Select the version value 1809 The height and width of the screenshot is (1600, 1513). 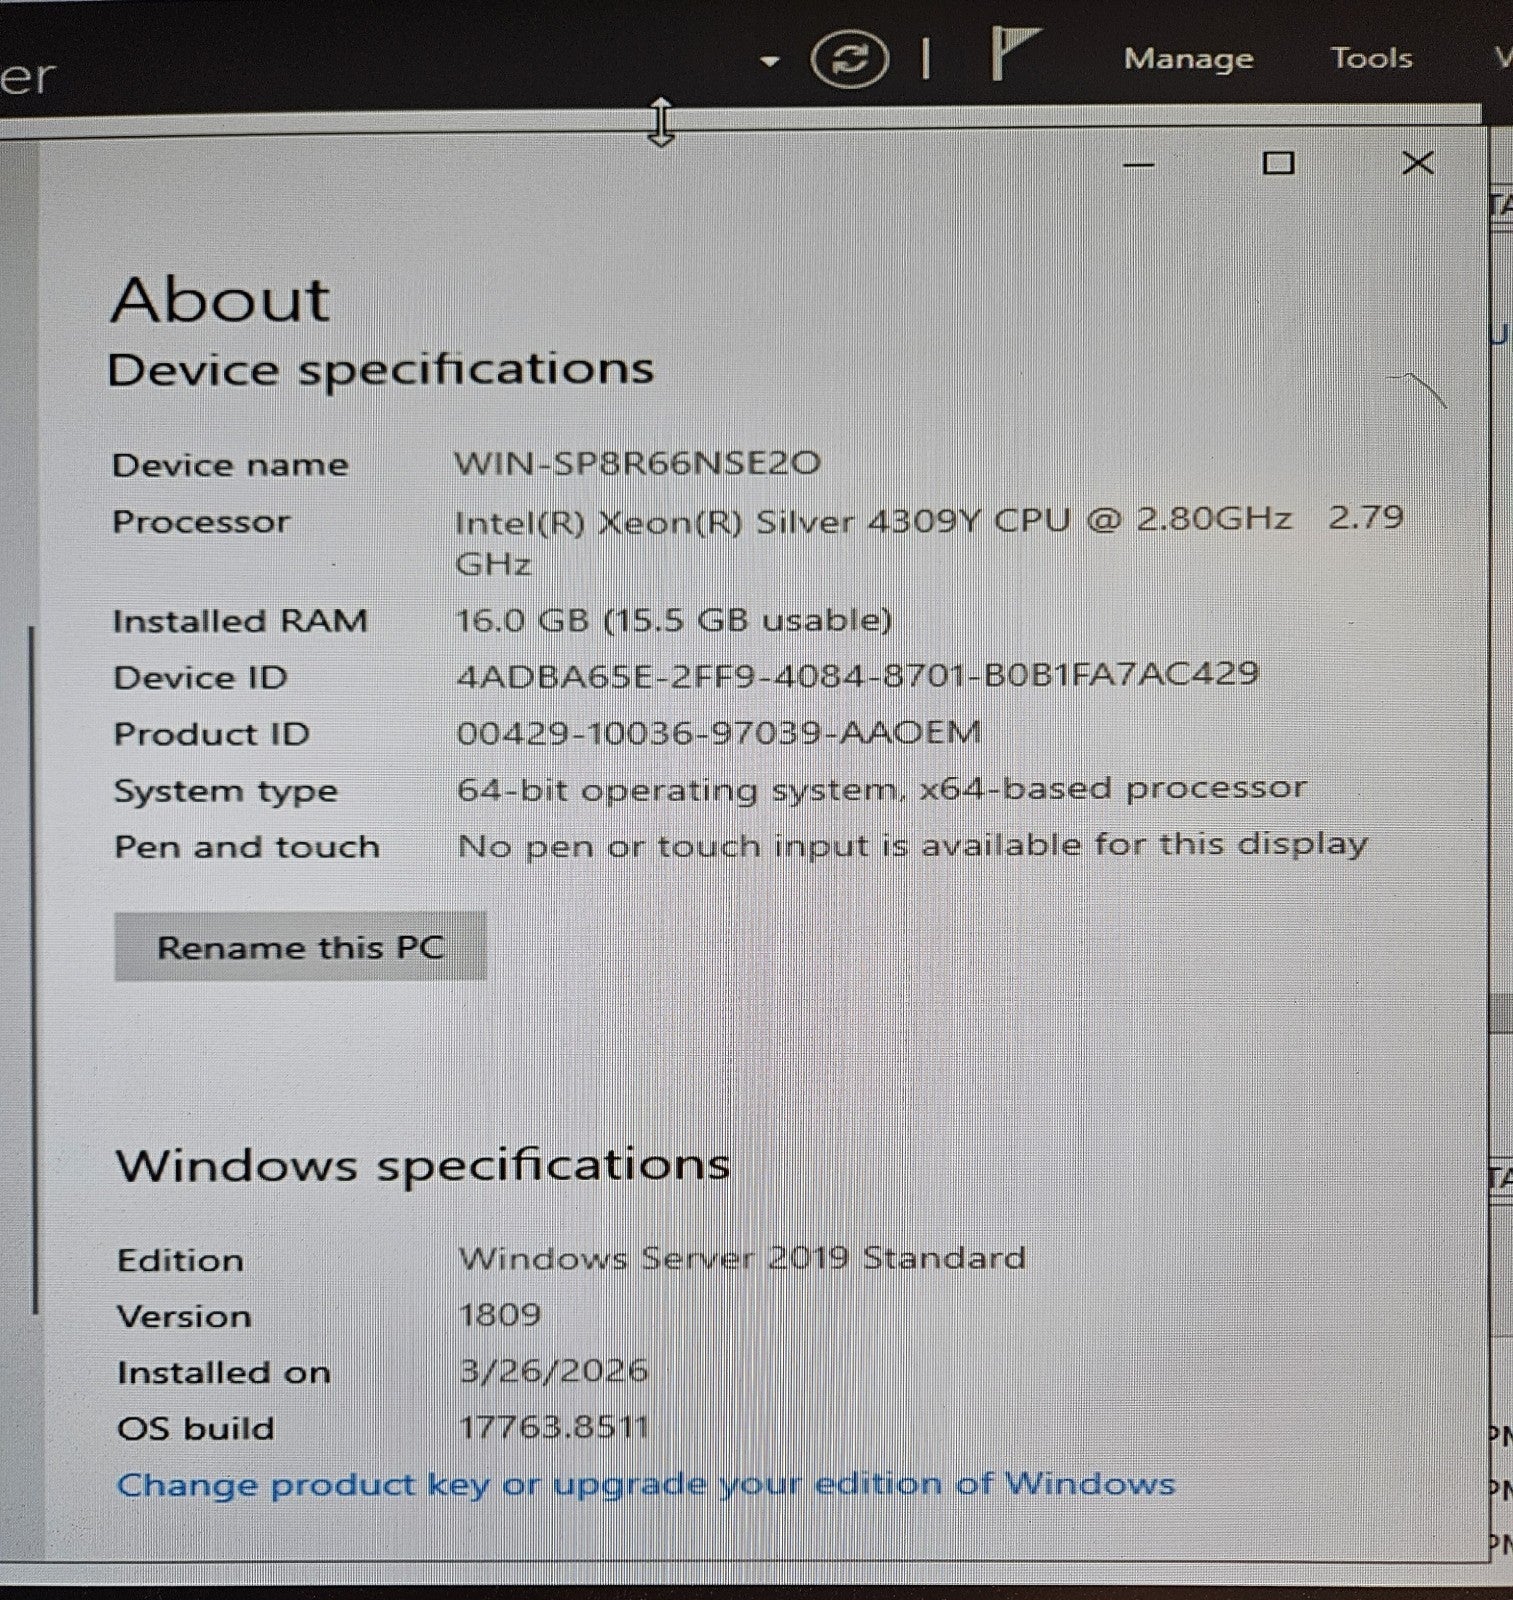coord(500,1314)
